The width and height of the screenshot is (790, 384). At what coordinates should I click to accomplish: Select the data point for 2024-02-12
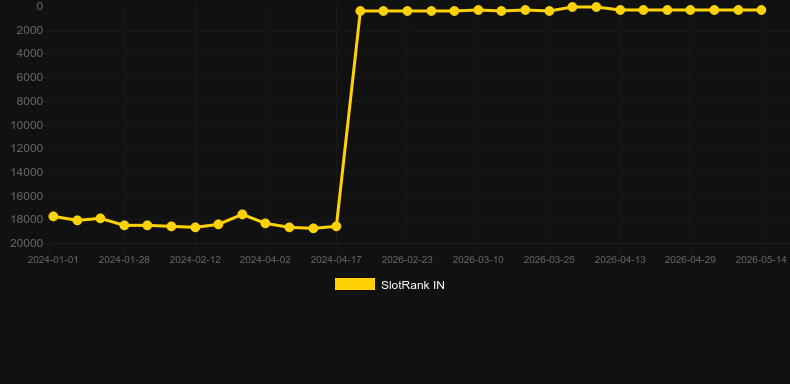pyautogui.click(x=195, y=227)
